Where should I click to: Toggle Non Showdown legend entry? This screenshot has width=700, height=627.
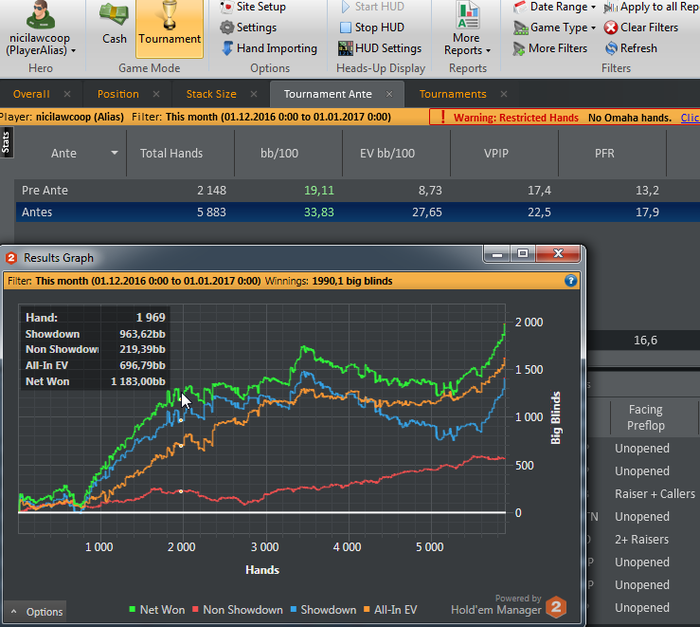point(238,610)
